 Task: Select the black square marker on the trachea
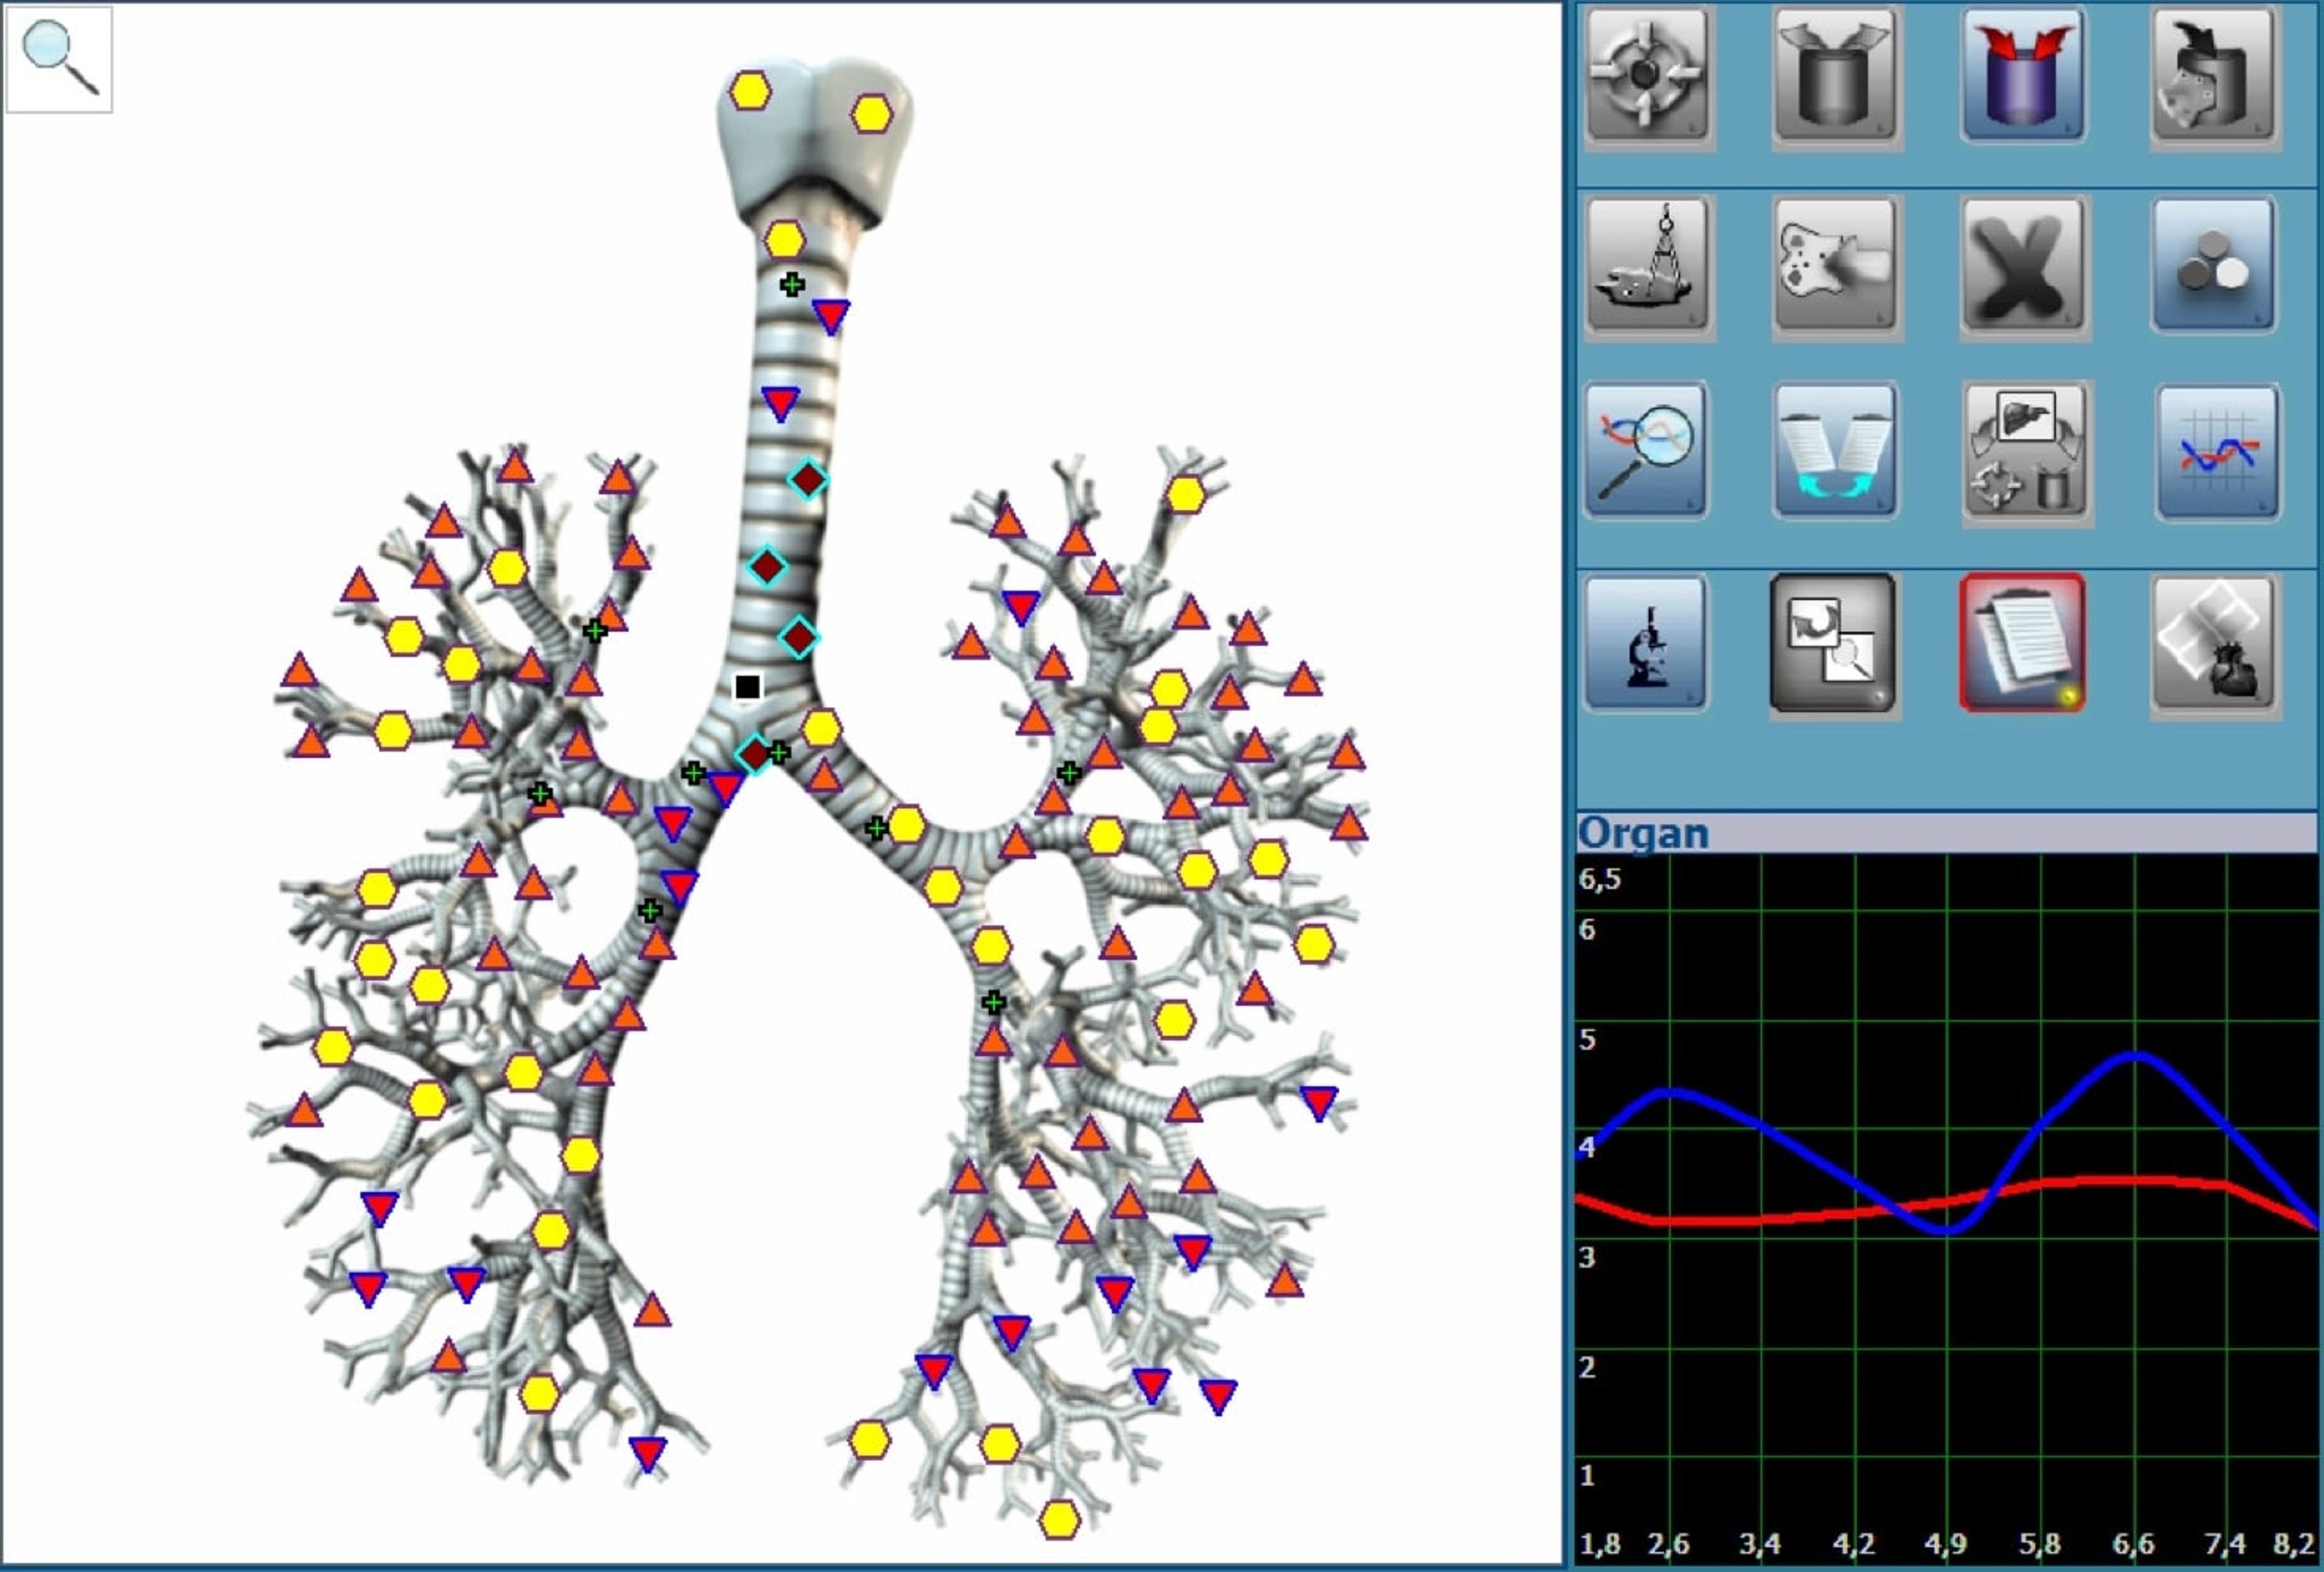pyautogui.click(x=747, y=686)
